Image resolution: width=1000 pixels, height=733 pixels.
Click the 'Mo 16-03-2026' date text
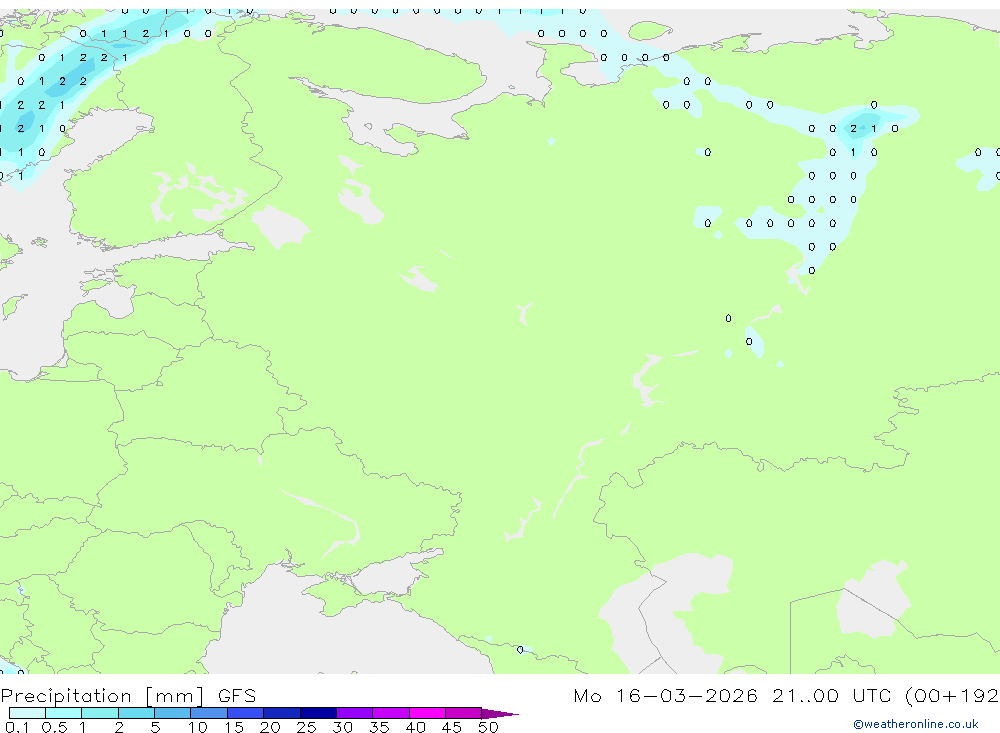665,696
